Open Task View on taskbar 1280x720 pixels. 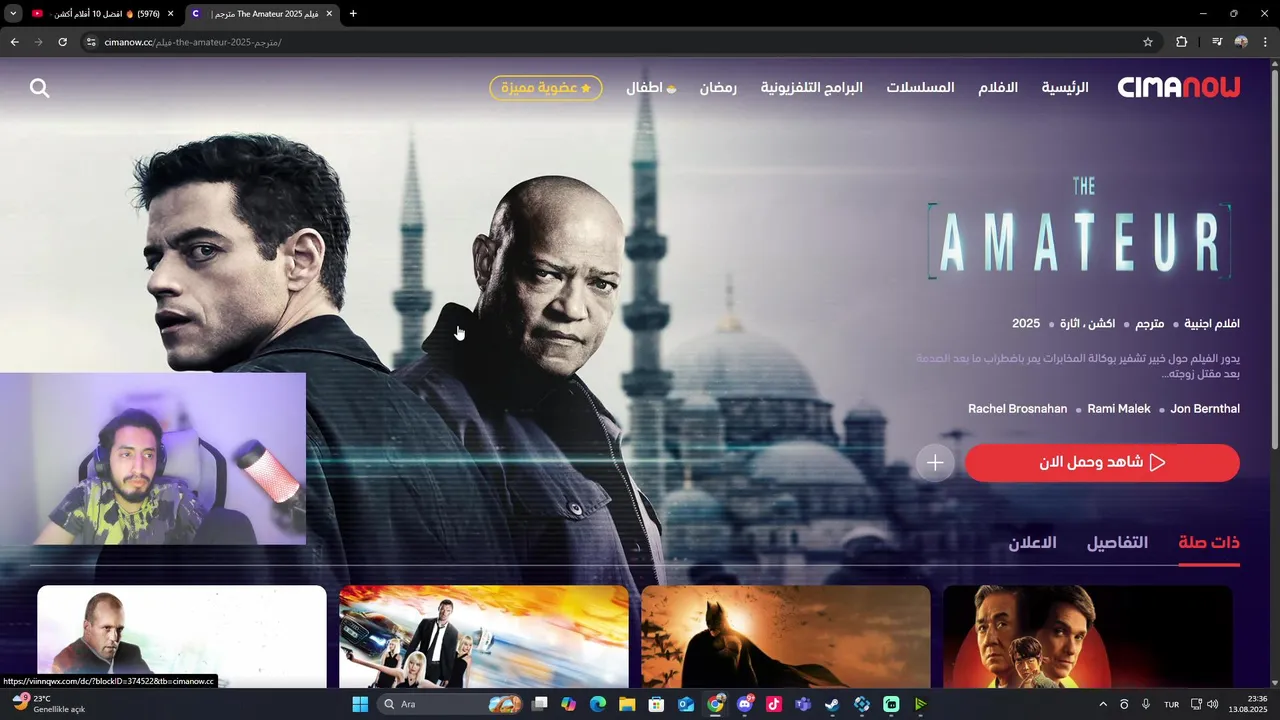(x=540, y=704)
